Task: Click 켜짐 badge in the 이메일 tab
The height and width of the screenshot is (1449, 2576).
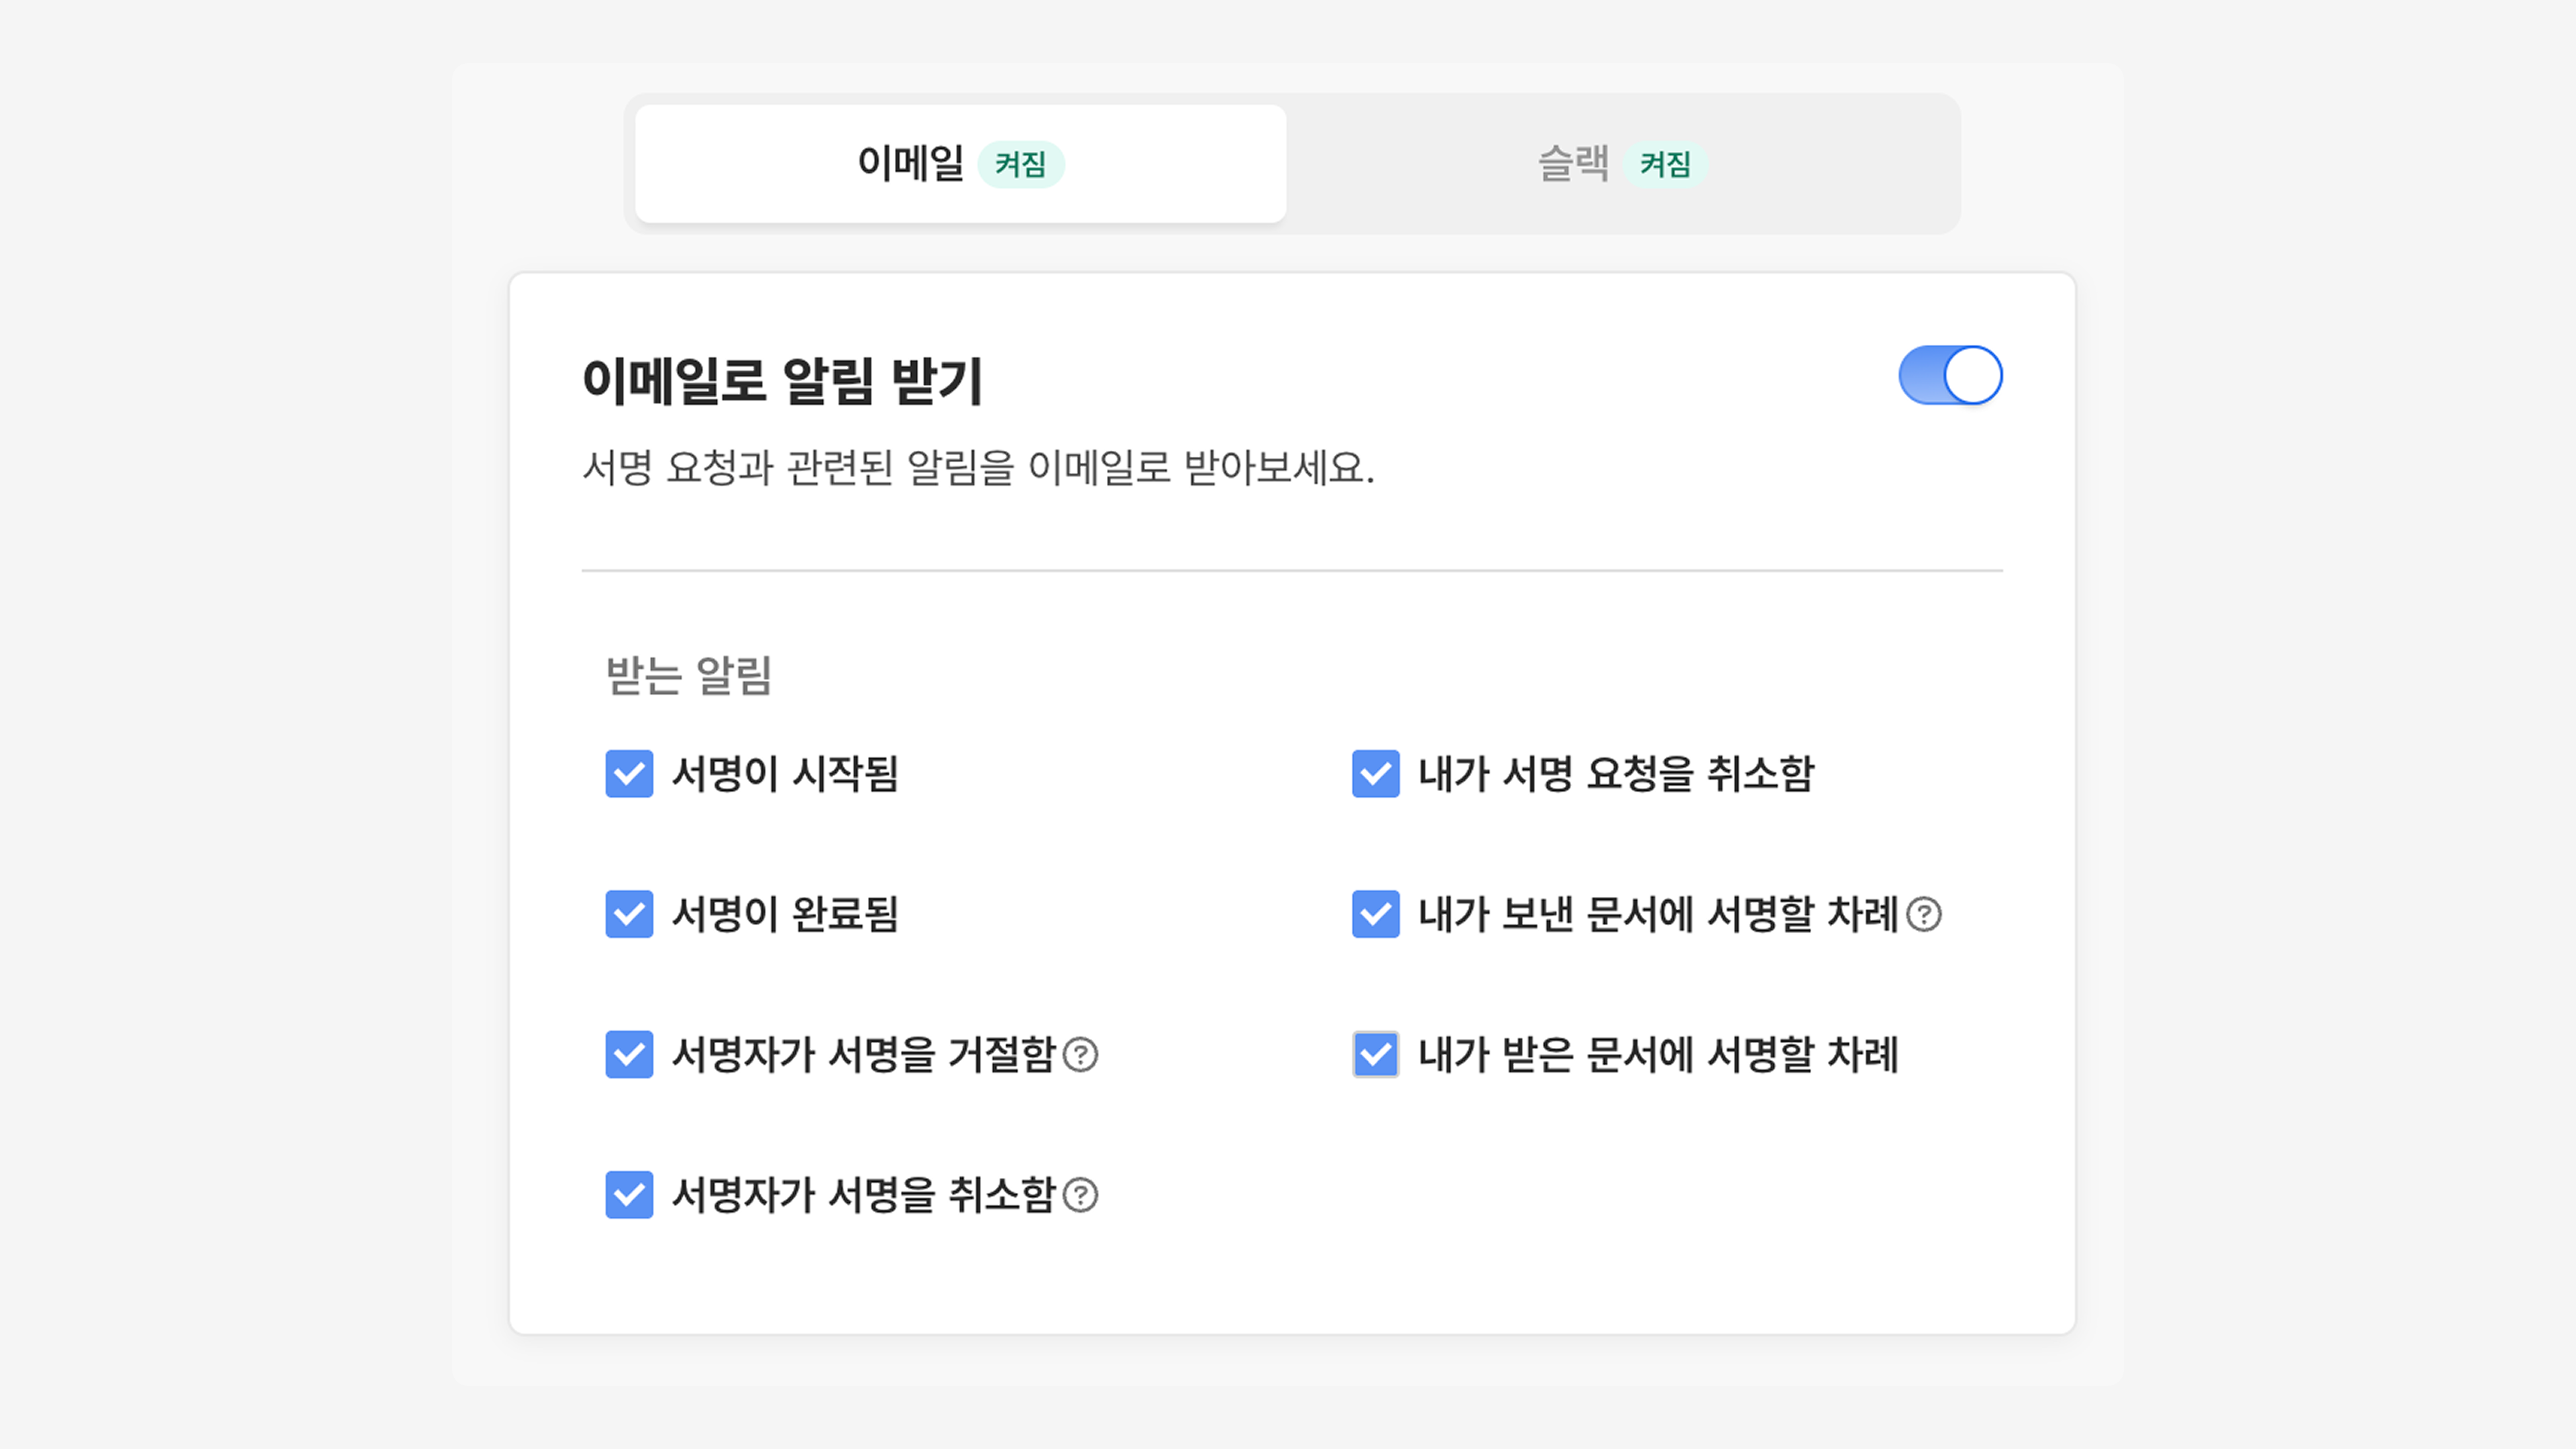Action: point(1020,164)
